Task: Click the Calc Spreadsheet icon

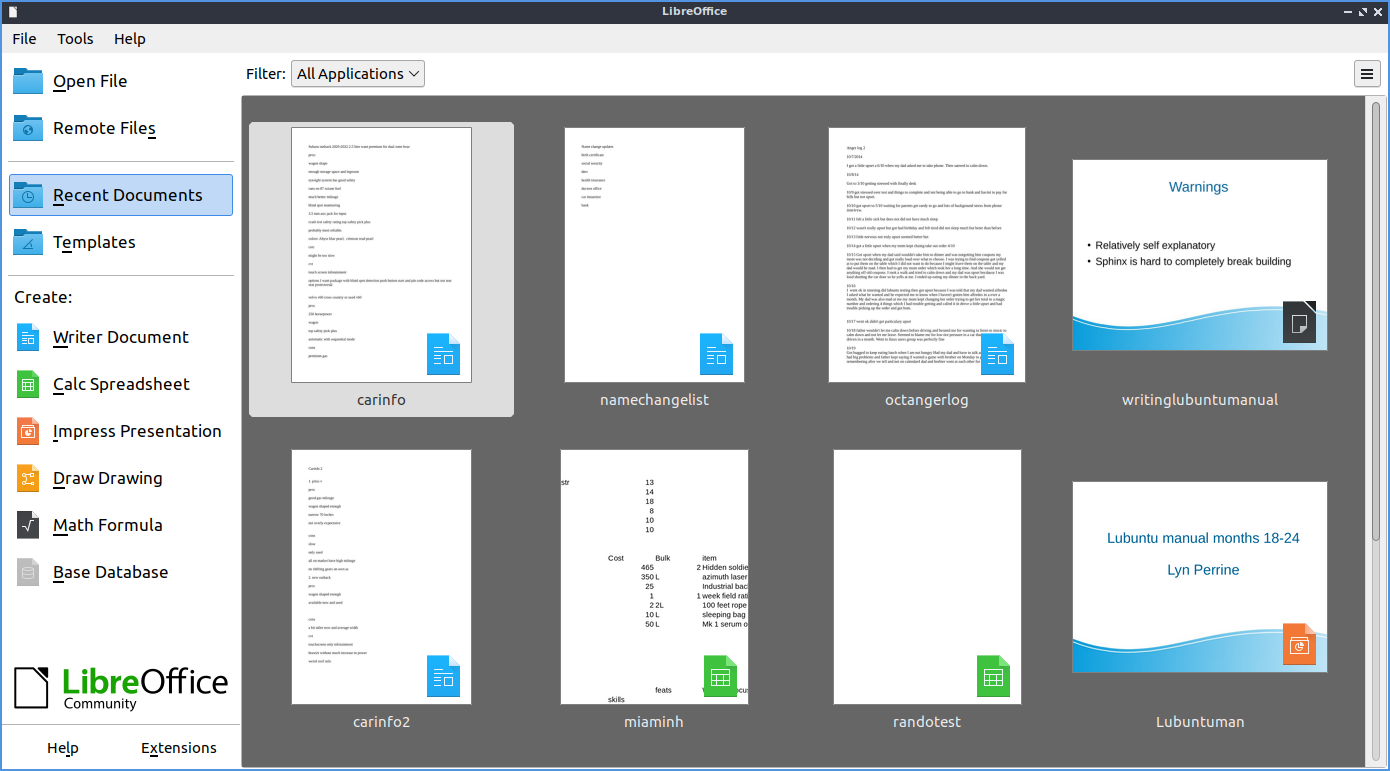Action: [x=28, y=384]
